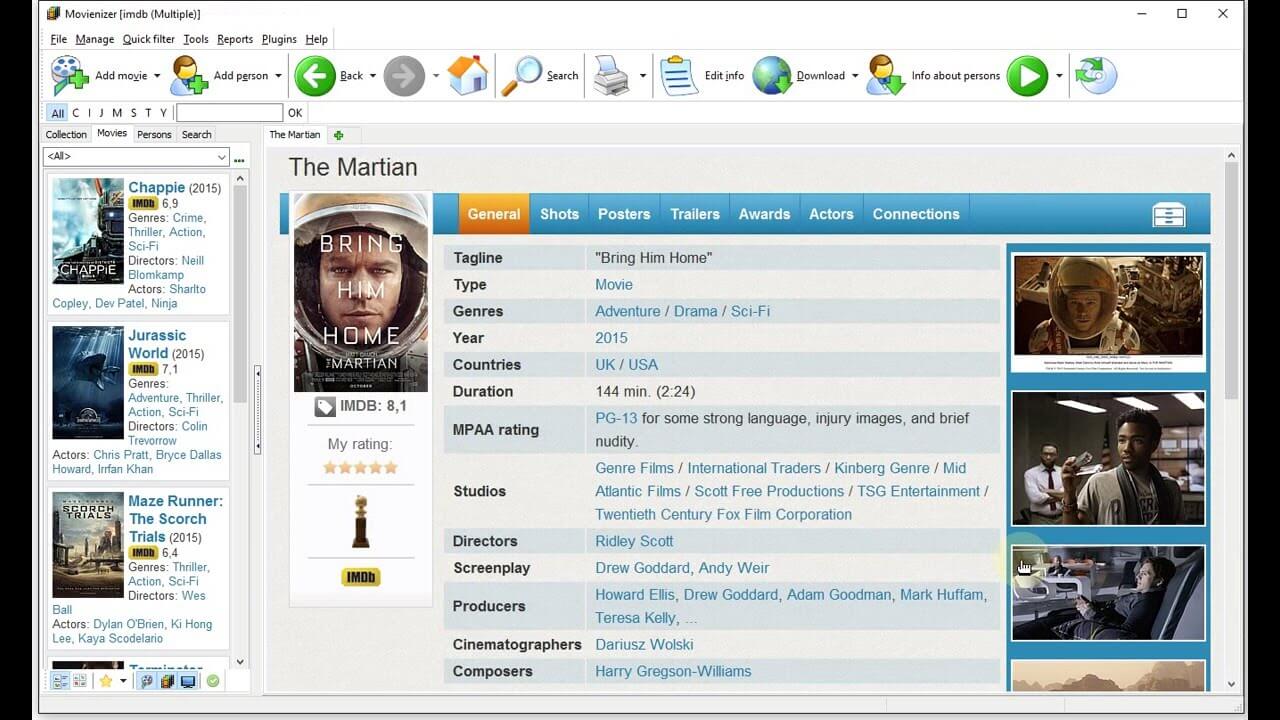
Task: Filter movies by letter M
Action: [117, 113]
